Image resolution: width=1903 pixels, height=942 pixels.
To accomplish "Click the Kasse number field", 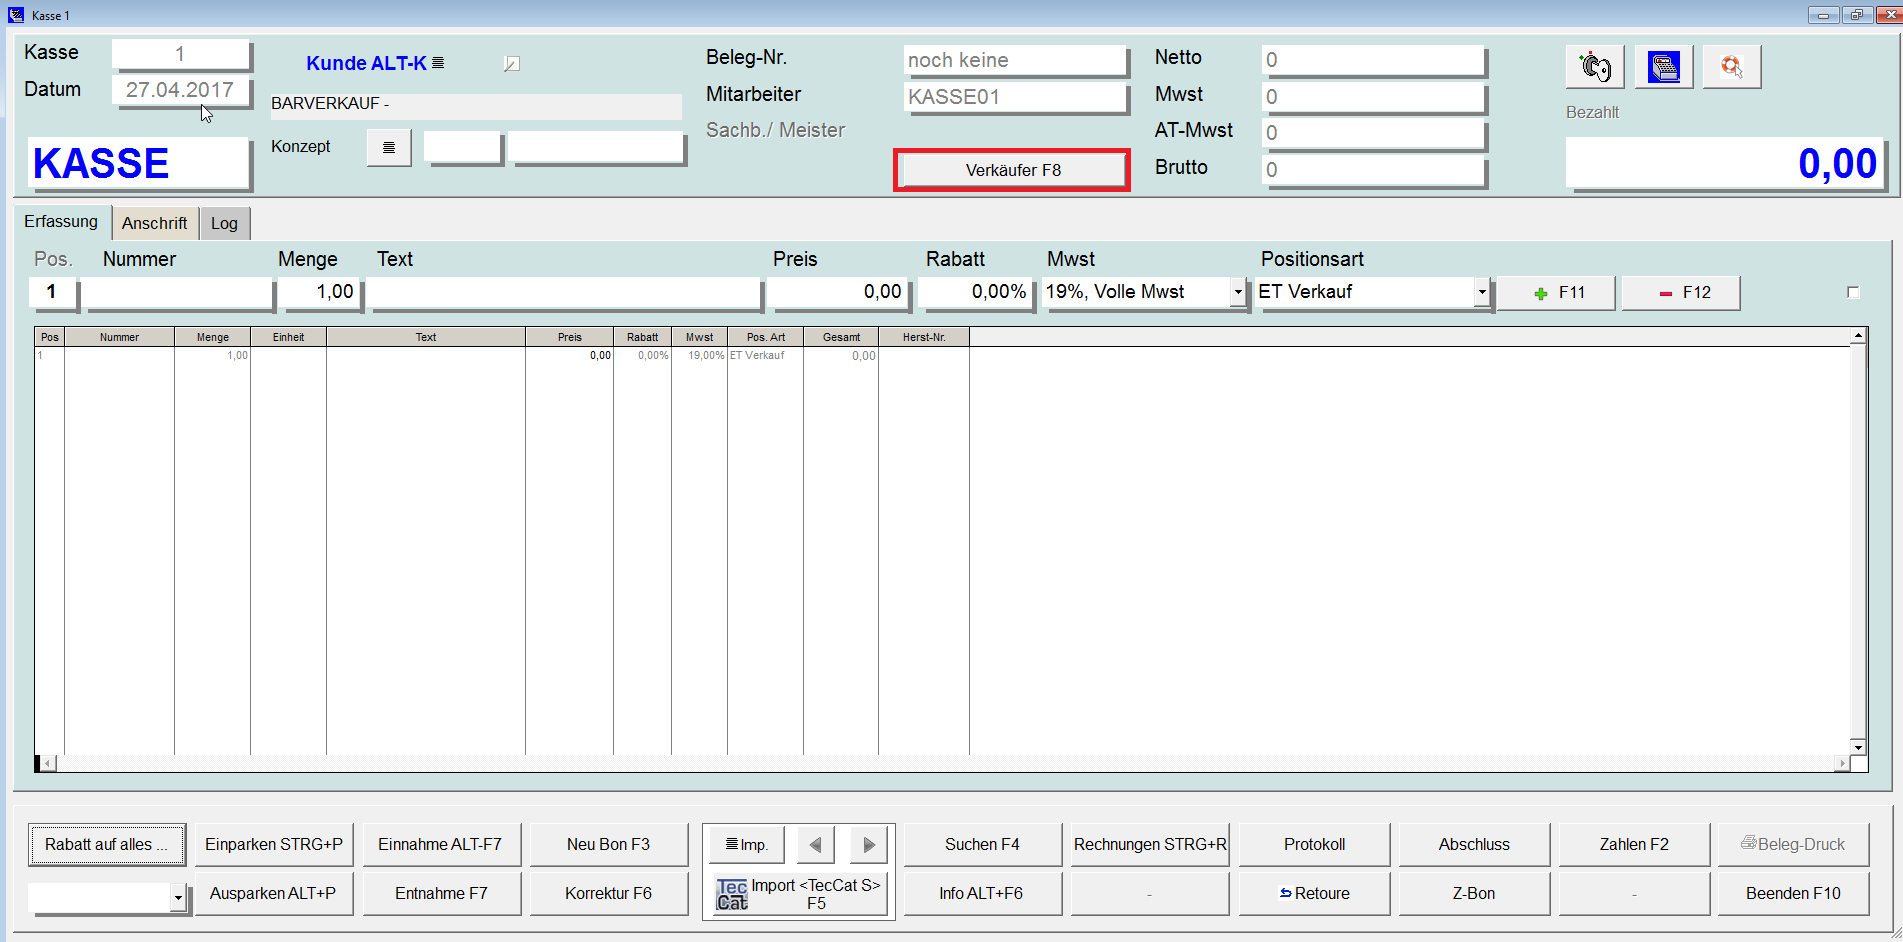I will coord(180,54).
